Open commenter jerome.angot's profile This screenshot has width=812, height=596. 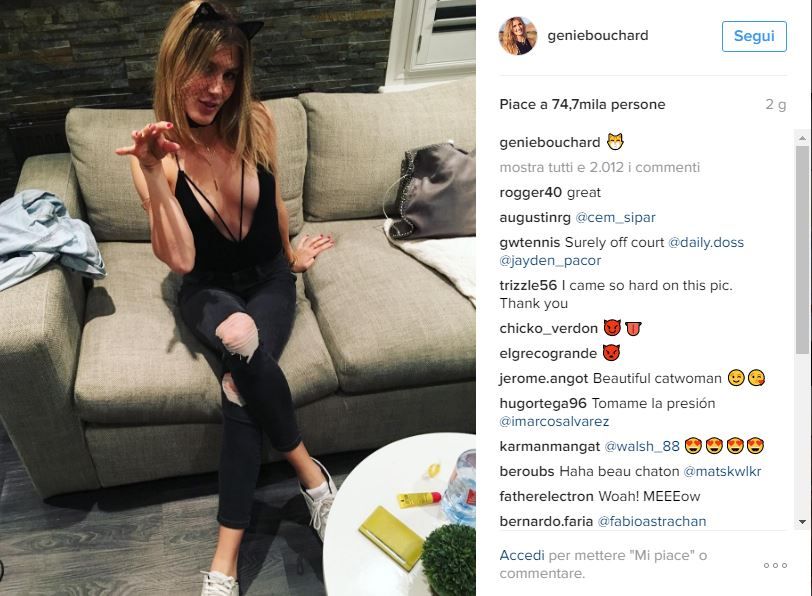tap(544, 379)
